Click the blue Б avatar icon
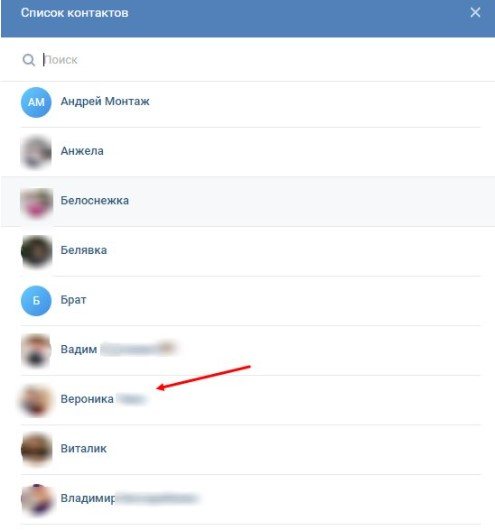Screen dimensions: 495x532 click(36, 300)
